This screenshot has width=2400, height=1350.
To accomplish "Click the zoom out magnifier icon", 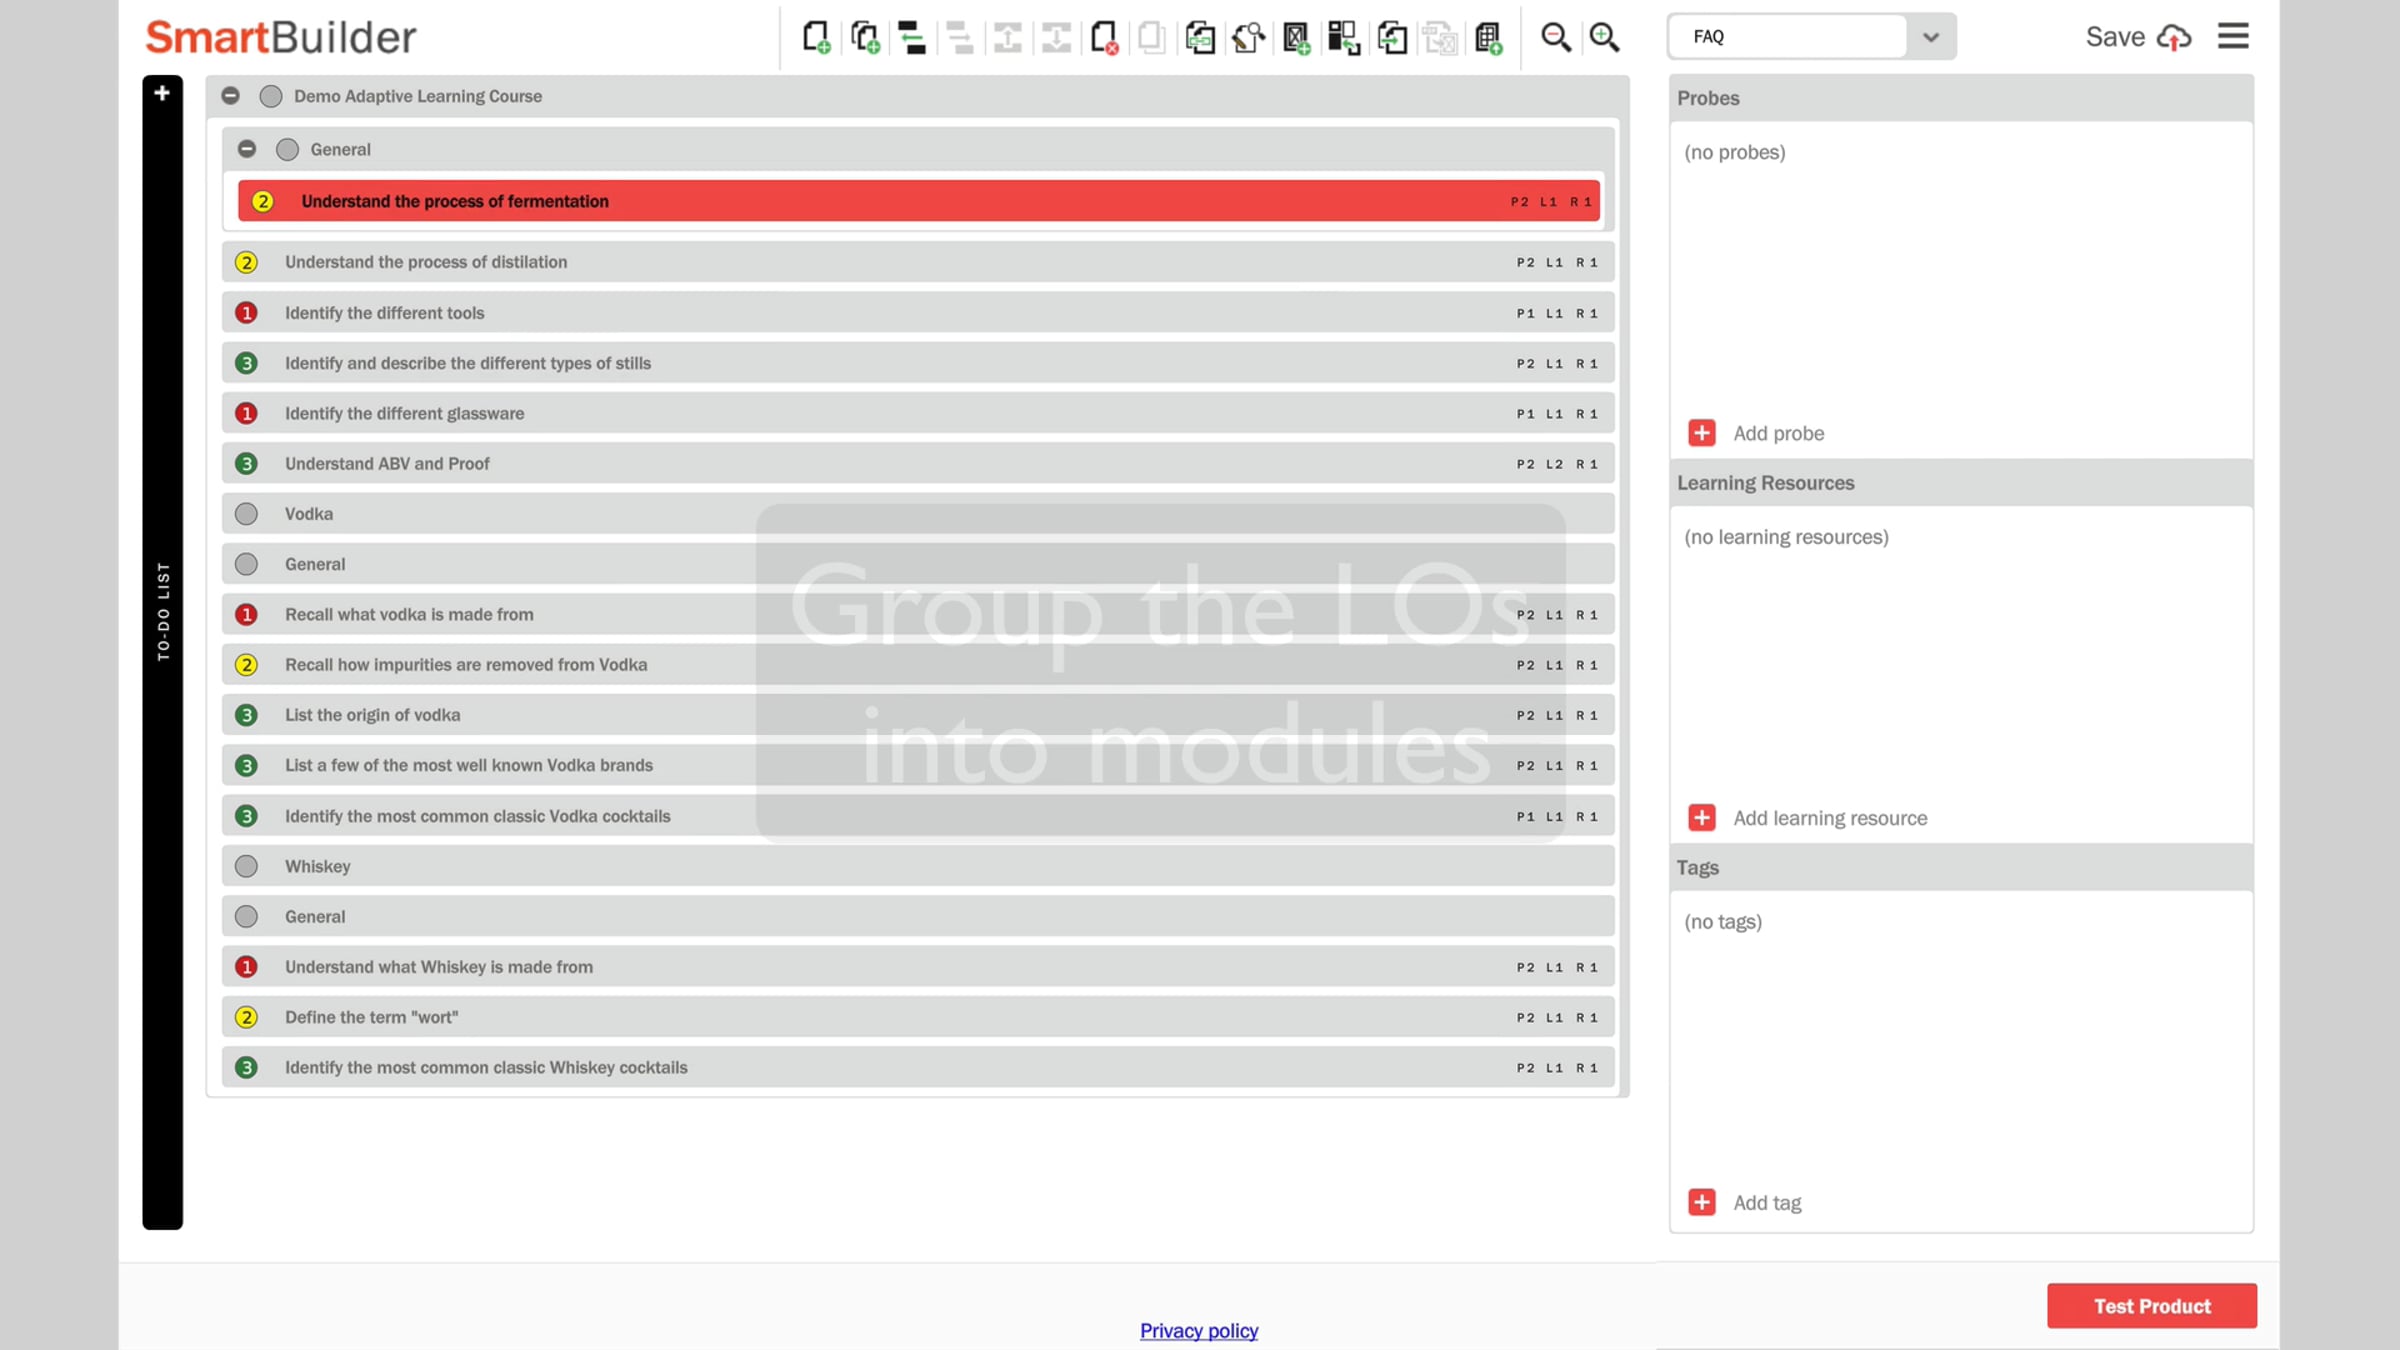I will pyautogui.click(x=1555, y=37).
